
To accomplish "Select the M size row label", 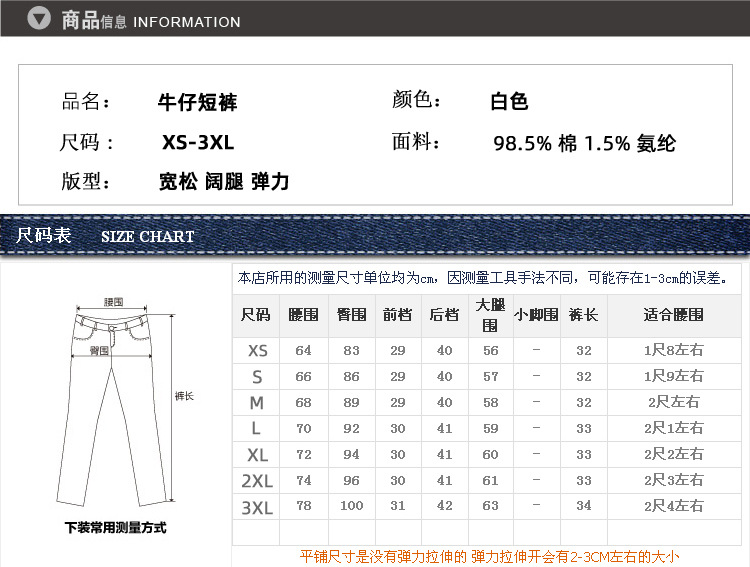I will tap(257, 403).
